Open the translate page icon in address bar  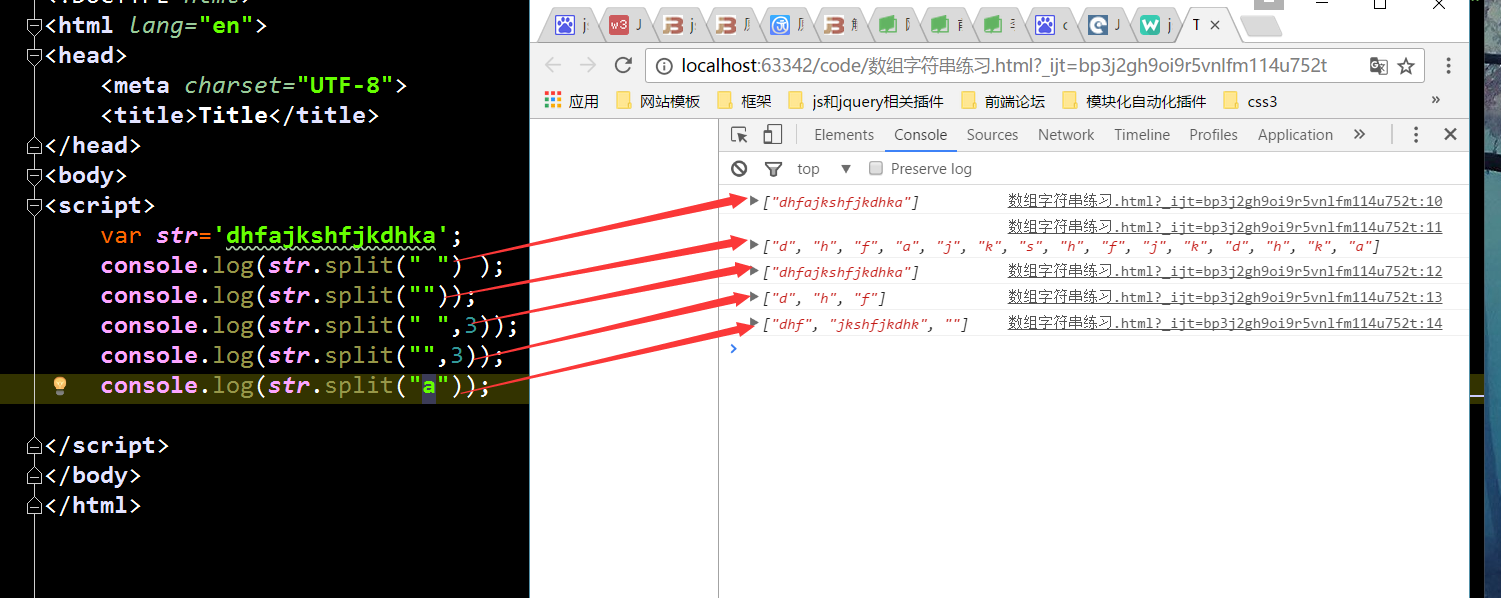click(x=1378, y=66)
